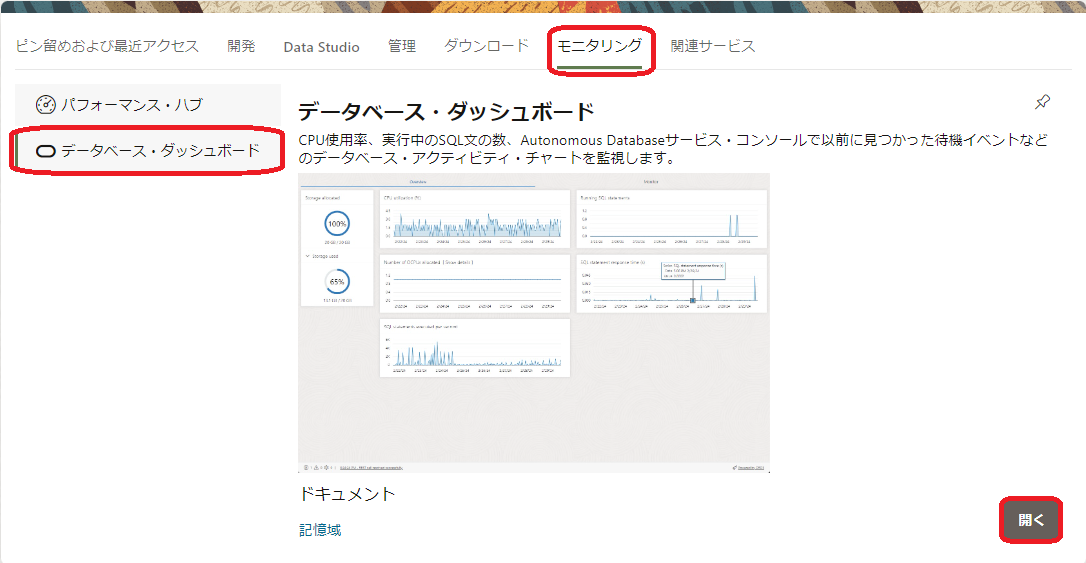Open the ピン留めおよび最近アクセス tab

107,46
